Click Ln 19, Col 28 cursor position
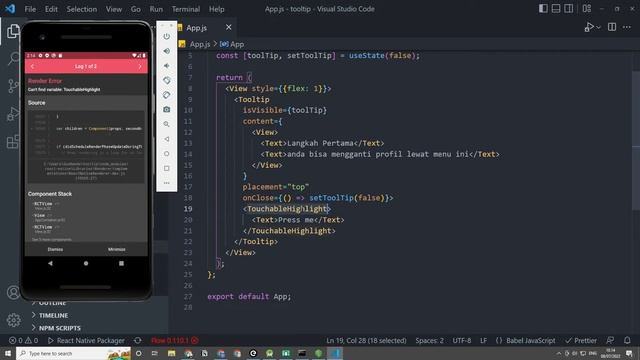Viewport: 640px width, 360px height. [366, 340]
